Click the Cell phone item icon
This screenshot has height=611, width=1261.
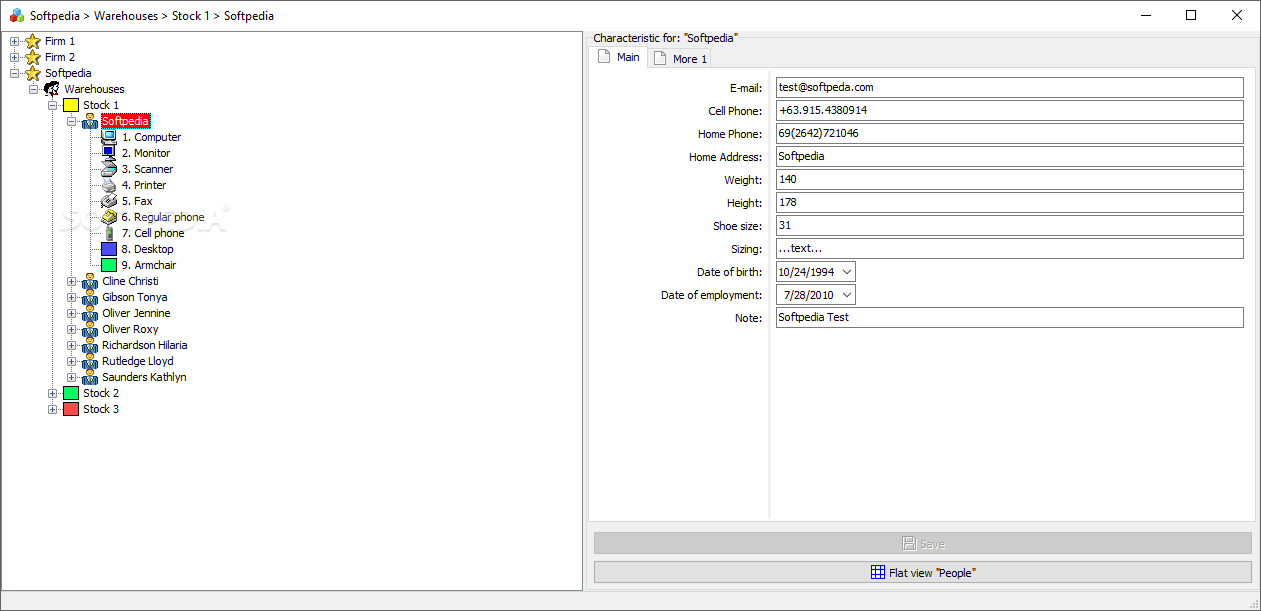click(x=109, y=233)
